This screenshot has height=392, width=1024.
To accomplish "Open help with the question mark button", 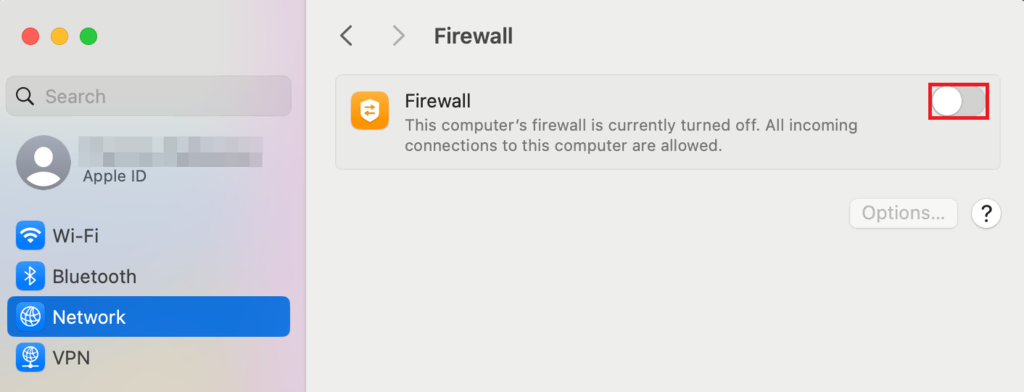I will coord(986,213).
